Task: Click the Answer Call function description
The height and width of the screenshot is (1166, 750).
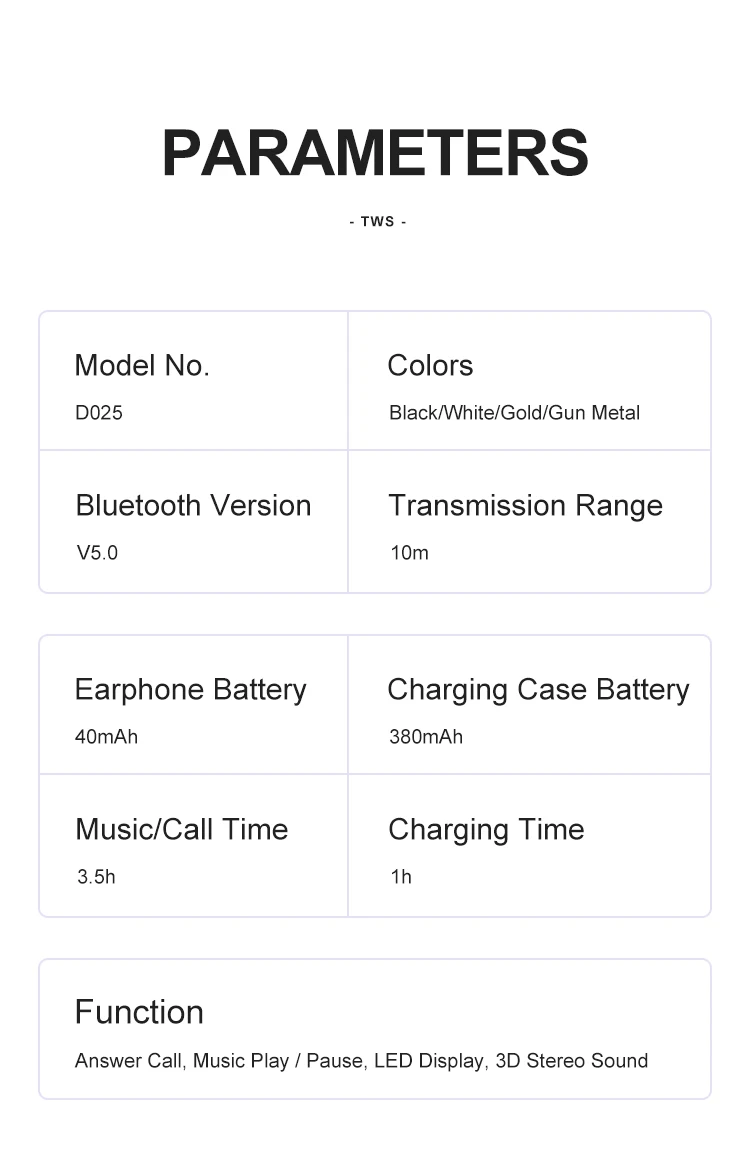Action: pos(361,1061)
